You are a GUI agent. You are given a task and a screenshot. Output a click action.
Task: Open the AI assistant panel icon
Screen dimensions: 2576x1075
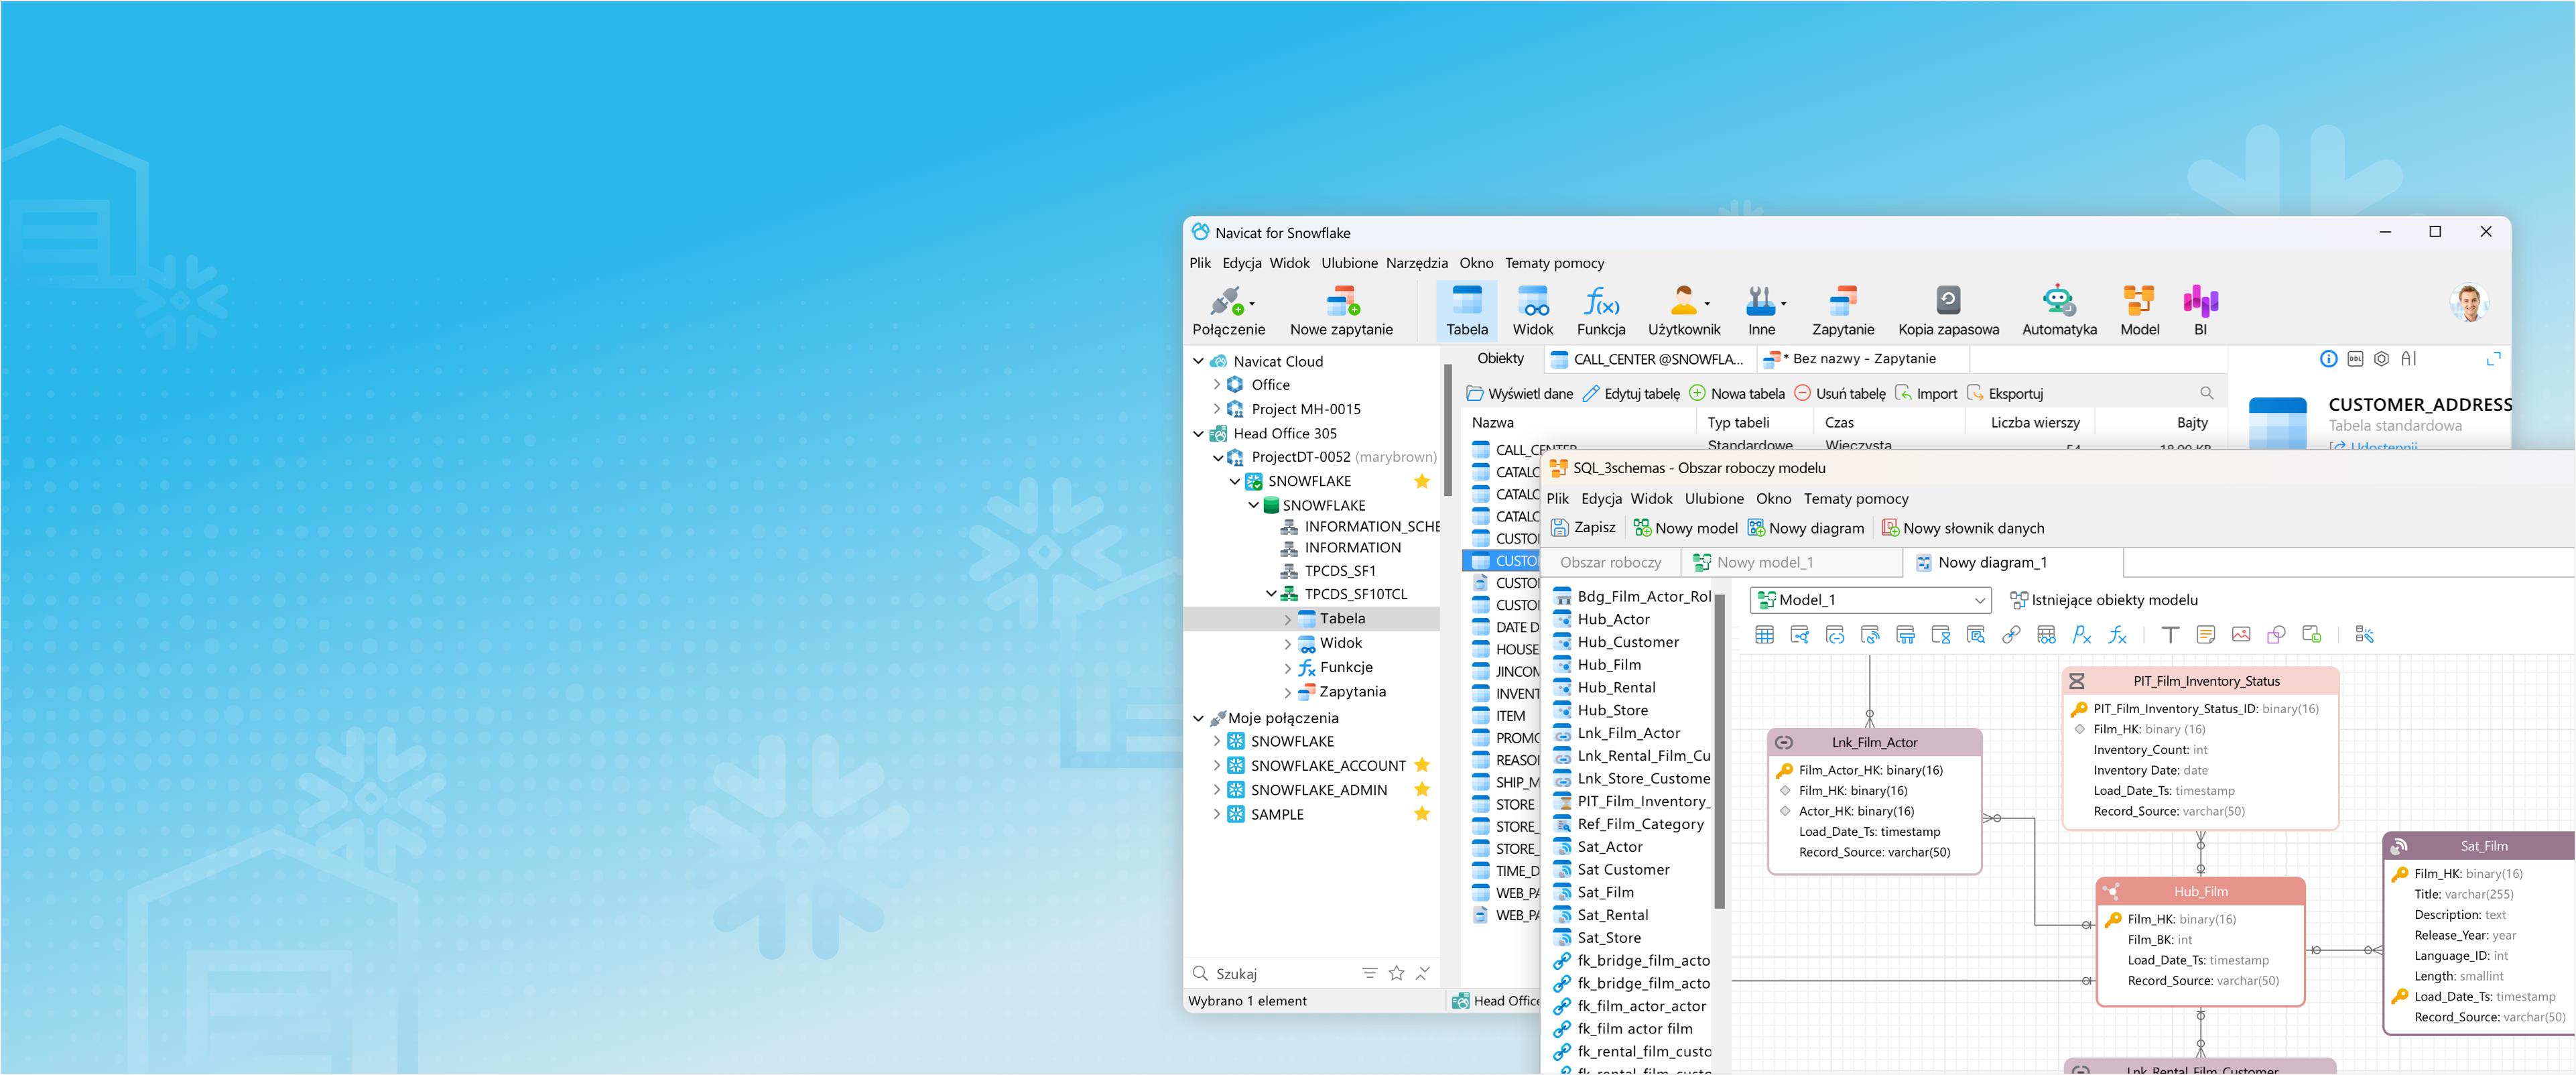[2409, 358]
